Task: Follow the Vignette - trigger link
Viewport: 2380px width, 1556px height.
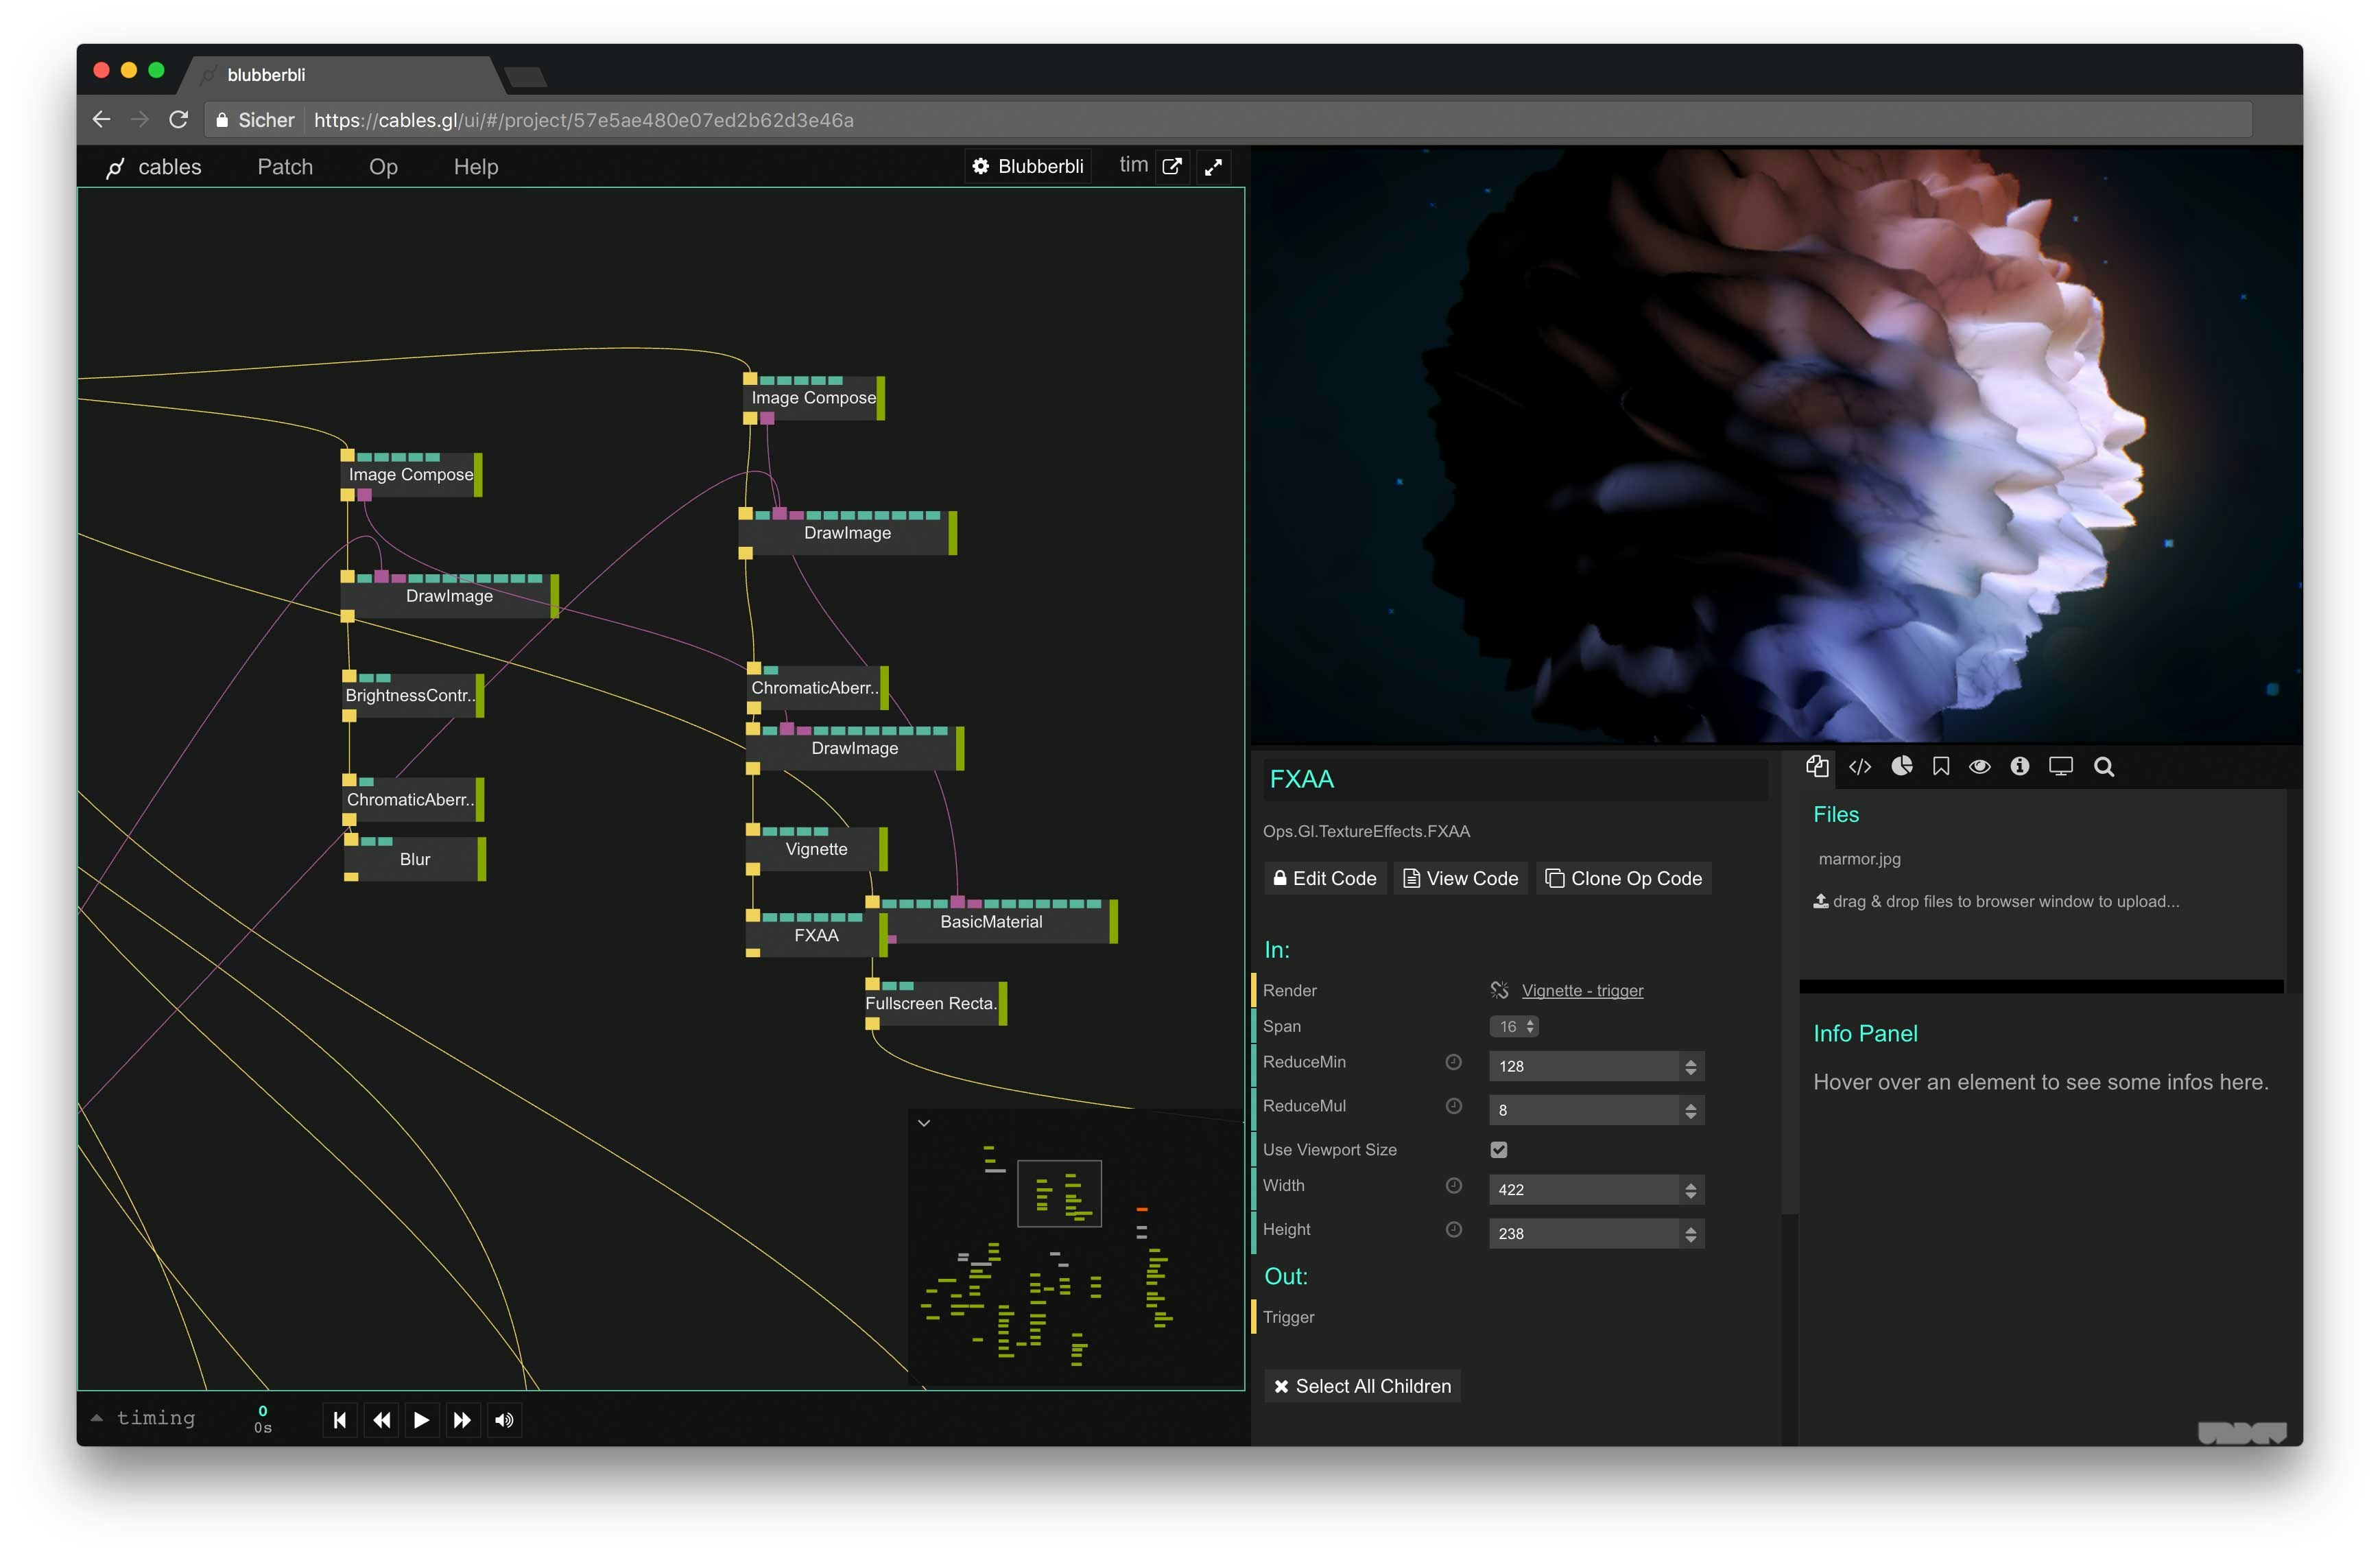Action: (1582, 990)
